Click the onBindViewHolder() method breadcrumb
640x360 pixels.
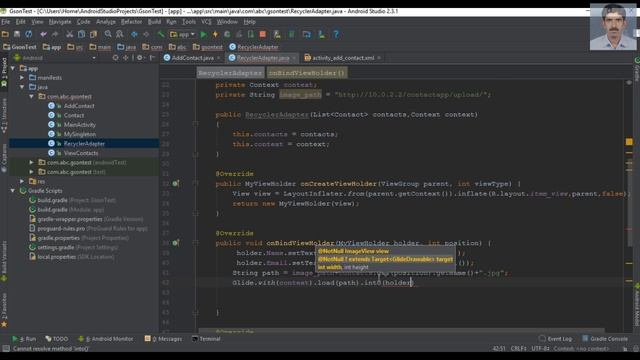pos(307,73)
